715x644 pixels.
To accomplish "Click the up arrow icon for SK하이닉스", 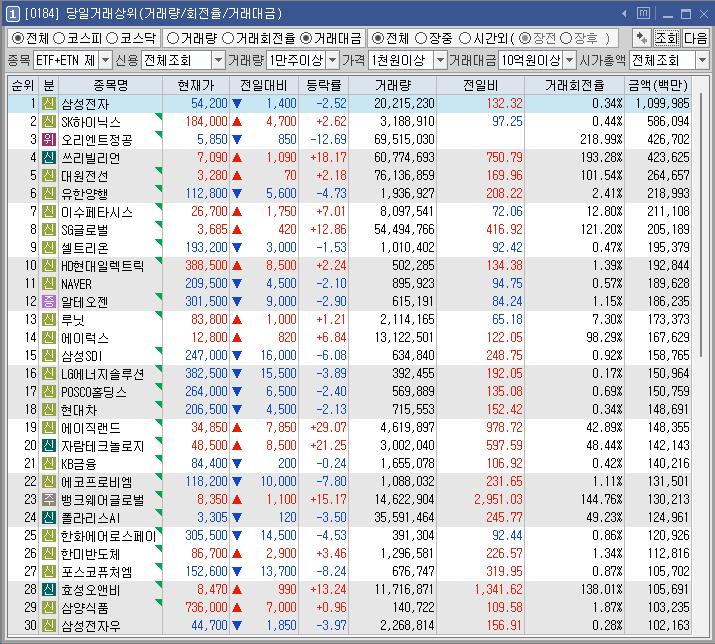I will (x=237, y=121).
